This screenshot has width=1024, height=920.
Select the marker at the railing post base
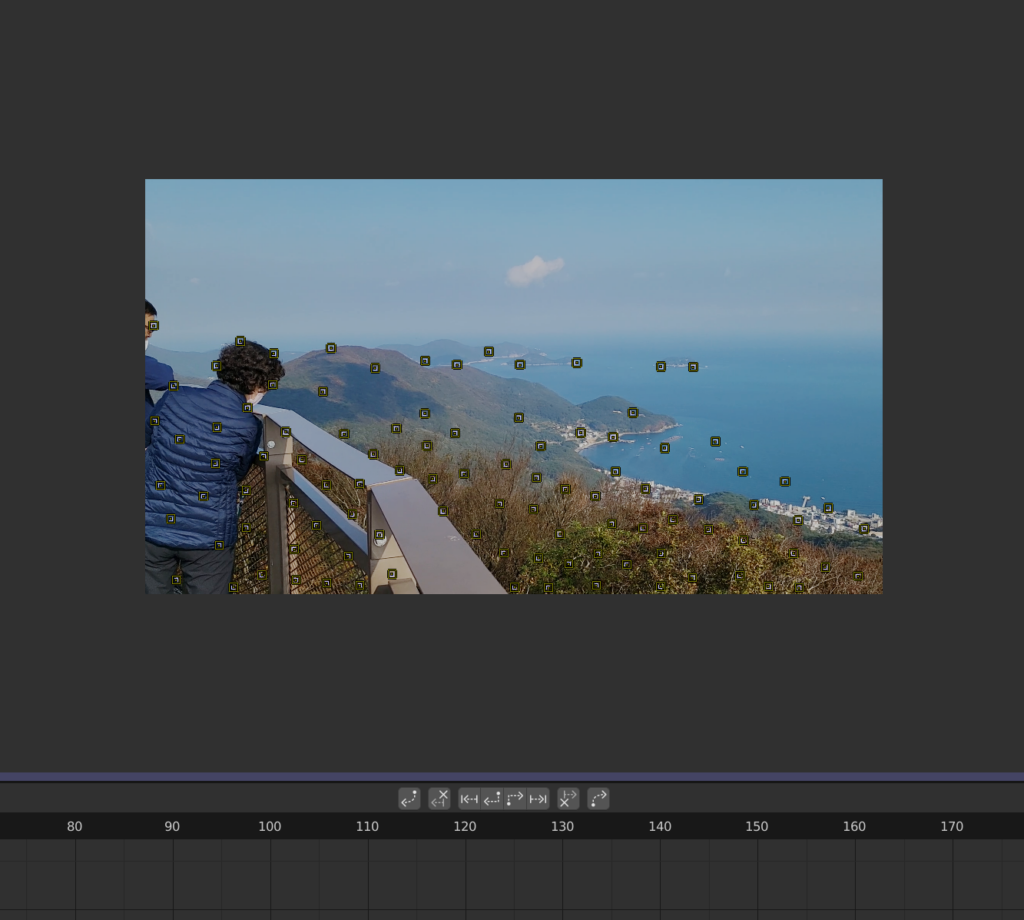392,574
